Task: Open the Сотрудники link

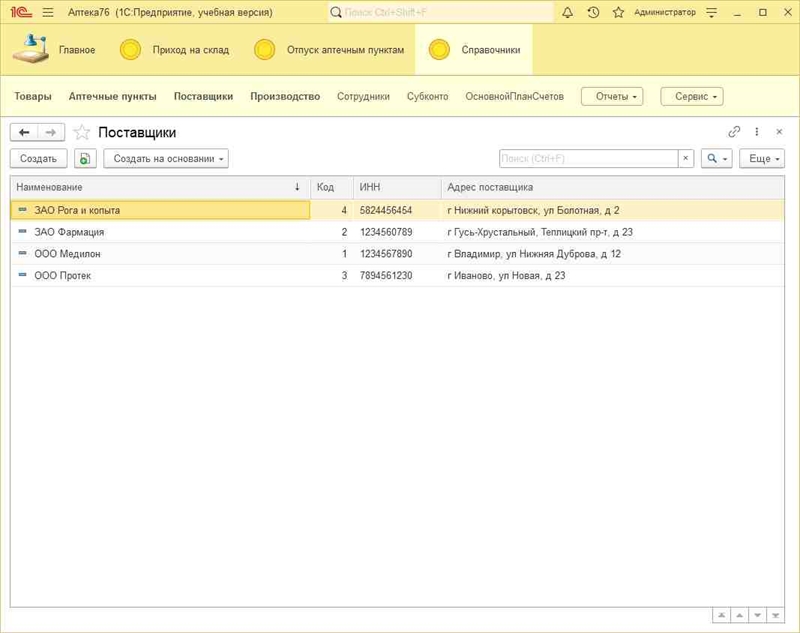Action: [x=363, y=96]
